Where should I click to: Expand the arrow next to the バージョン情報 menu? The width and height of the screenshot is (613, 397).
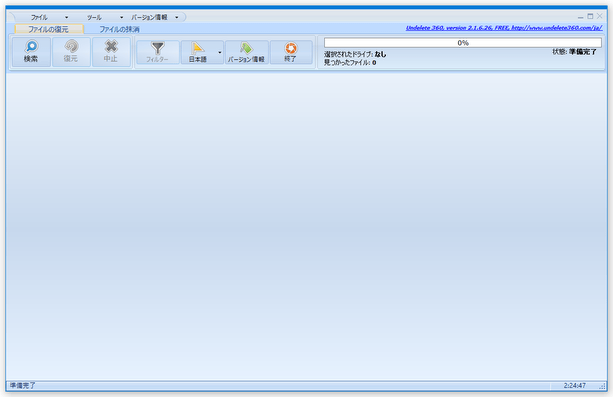click(x=177, y=17)
